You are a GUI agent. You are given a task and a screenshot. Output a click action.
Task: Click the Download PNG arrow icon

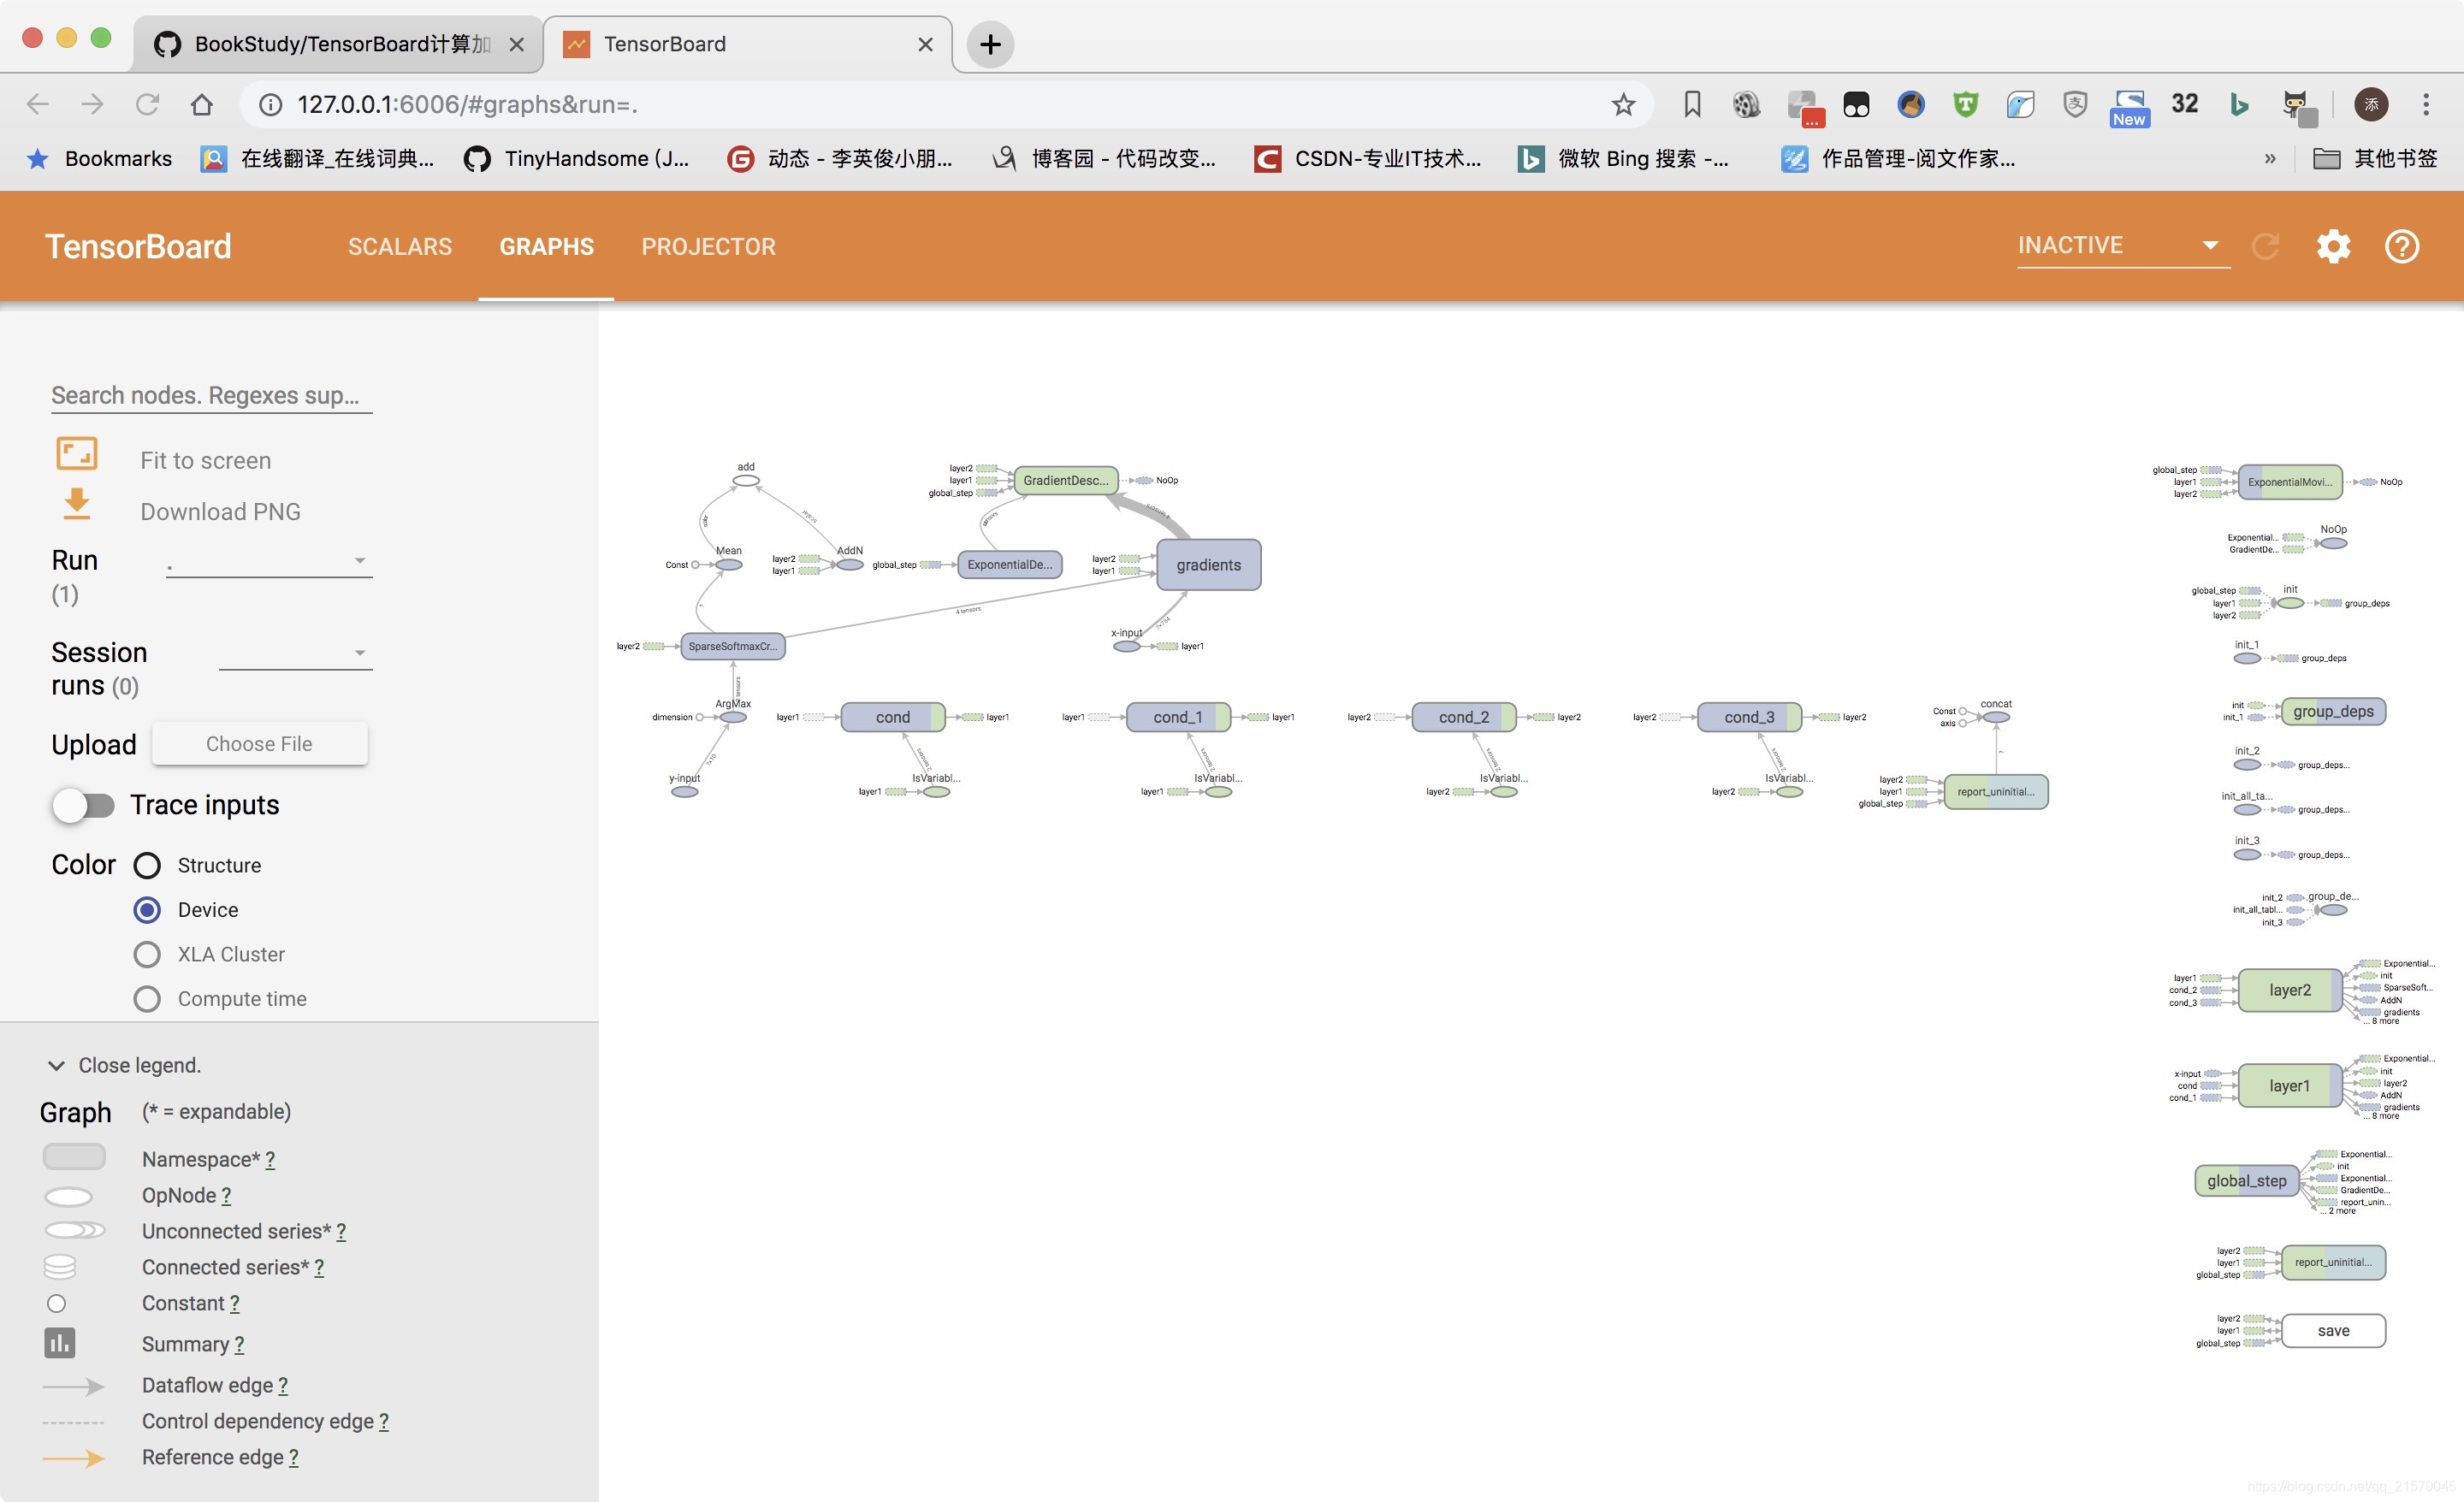[76, 505]
